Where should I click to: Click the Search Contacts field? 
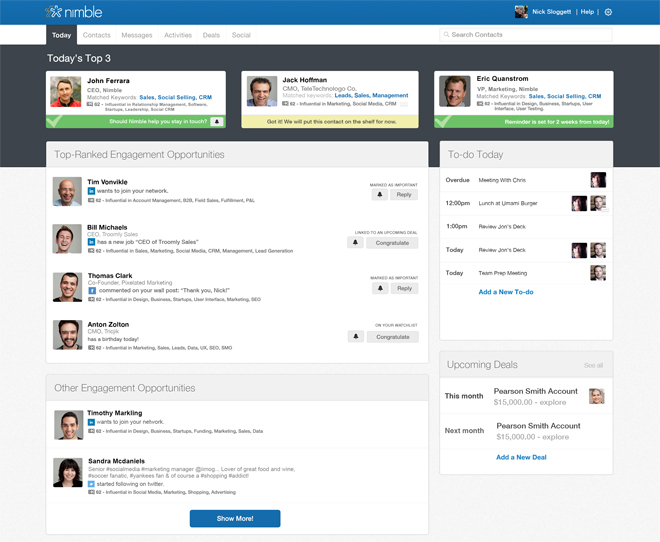[526, 35]
